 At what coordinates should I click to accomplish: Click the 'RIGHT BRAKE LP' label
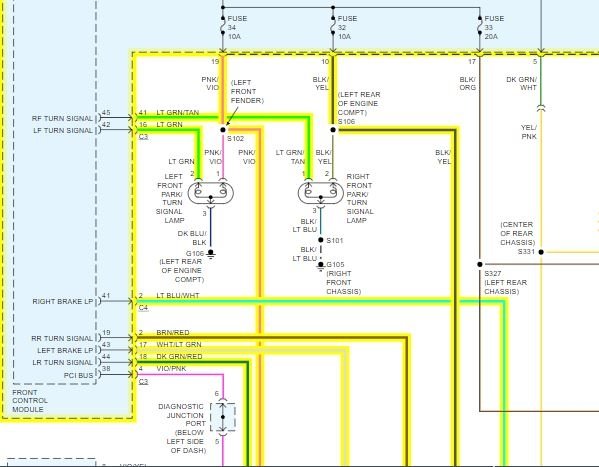(x=63, y=302)
